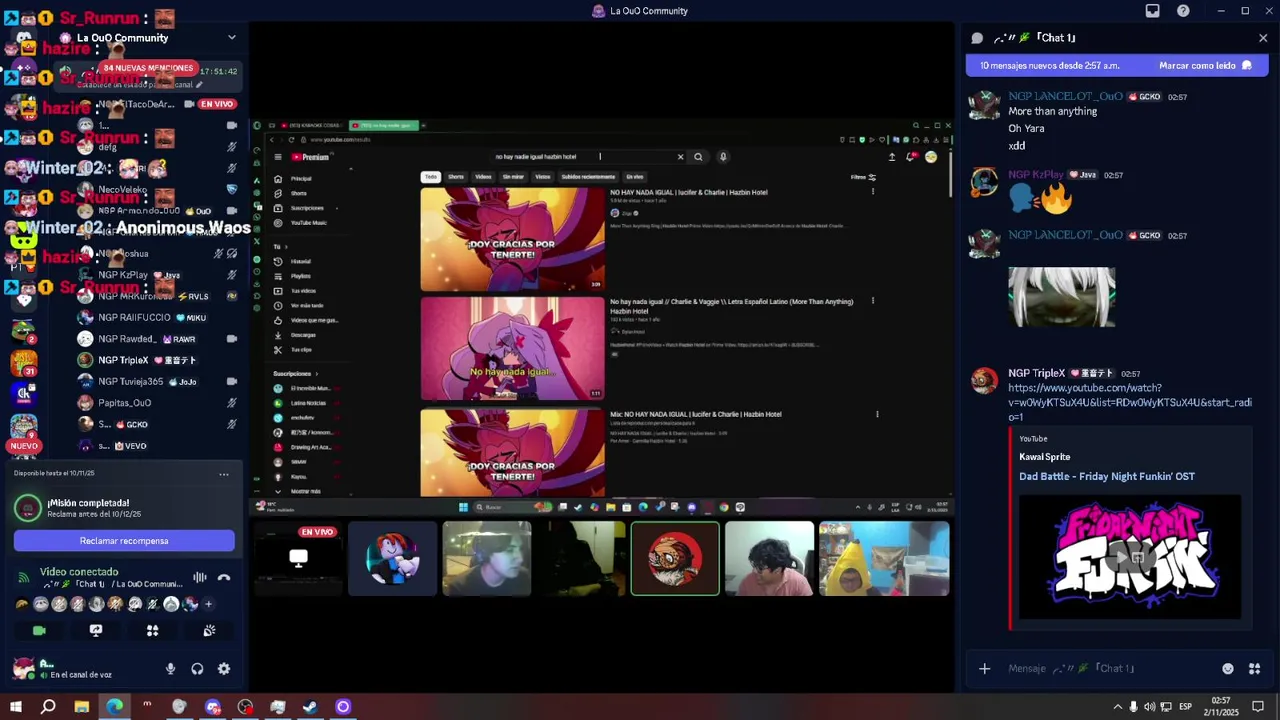This screenshot has width=1280, height=720.
Task: Select the En vivo filter chip in stream
Action: click(x=635, y=177)
